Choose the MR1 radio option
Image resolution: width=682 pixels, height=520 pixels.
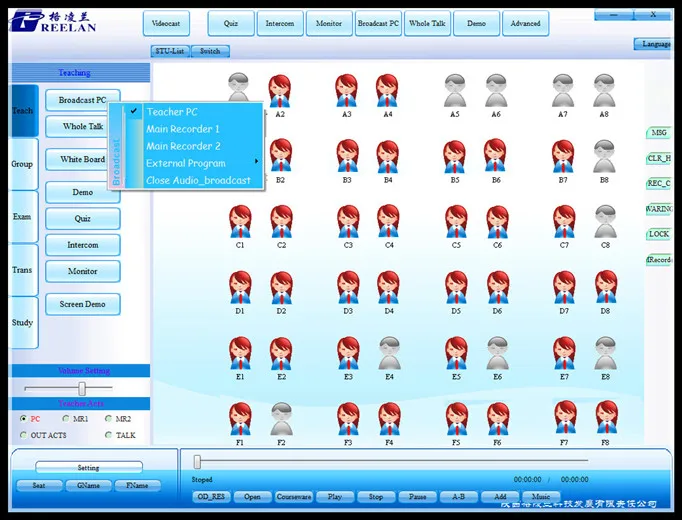66,419
